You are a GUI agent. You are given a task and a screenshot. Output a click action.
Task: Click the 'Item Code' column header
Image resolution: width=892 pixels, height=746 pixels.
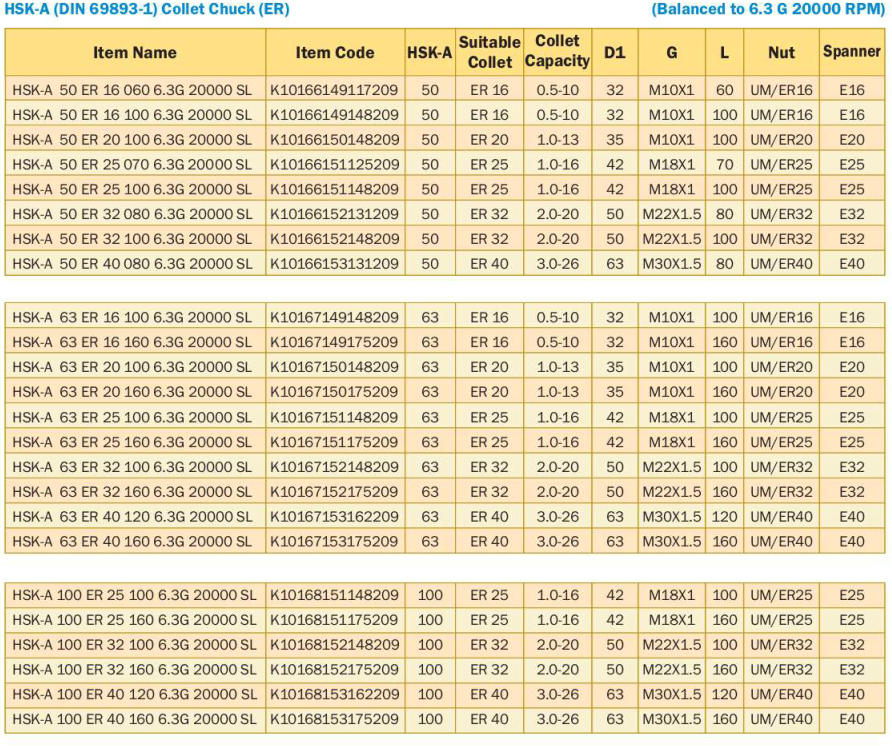[x=334, y=52]
